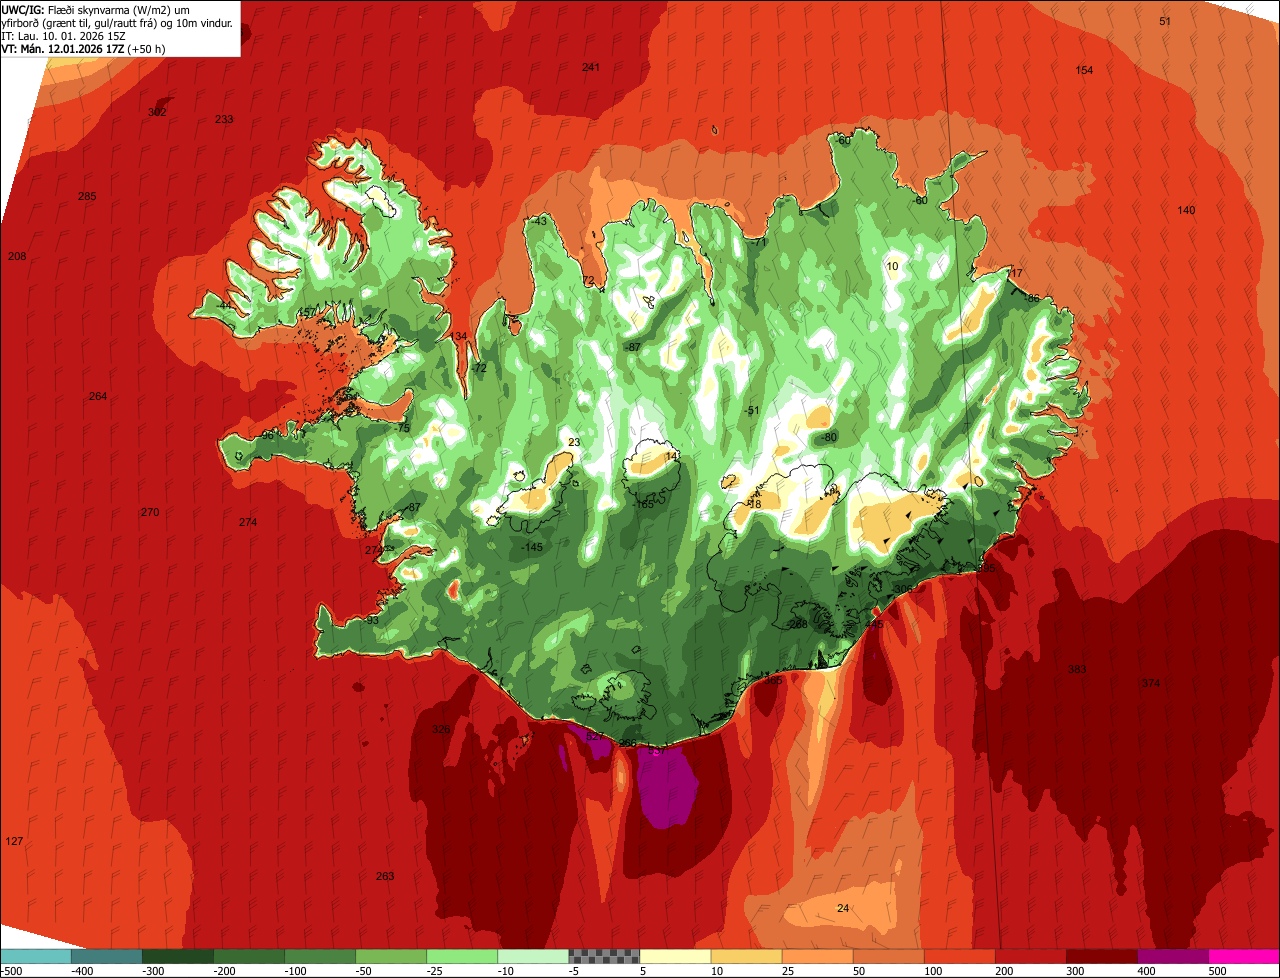Click the '(+50 h)' forecast offset text
The height and width of the screenshot is (978, 1280).
point(146,49)
